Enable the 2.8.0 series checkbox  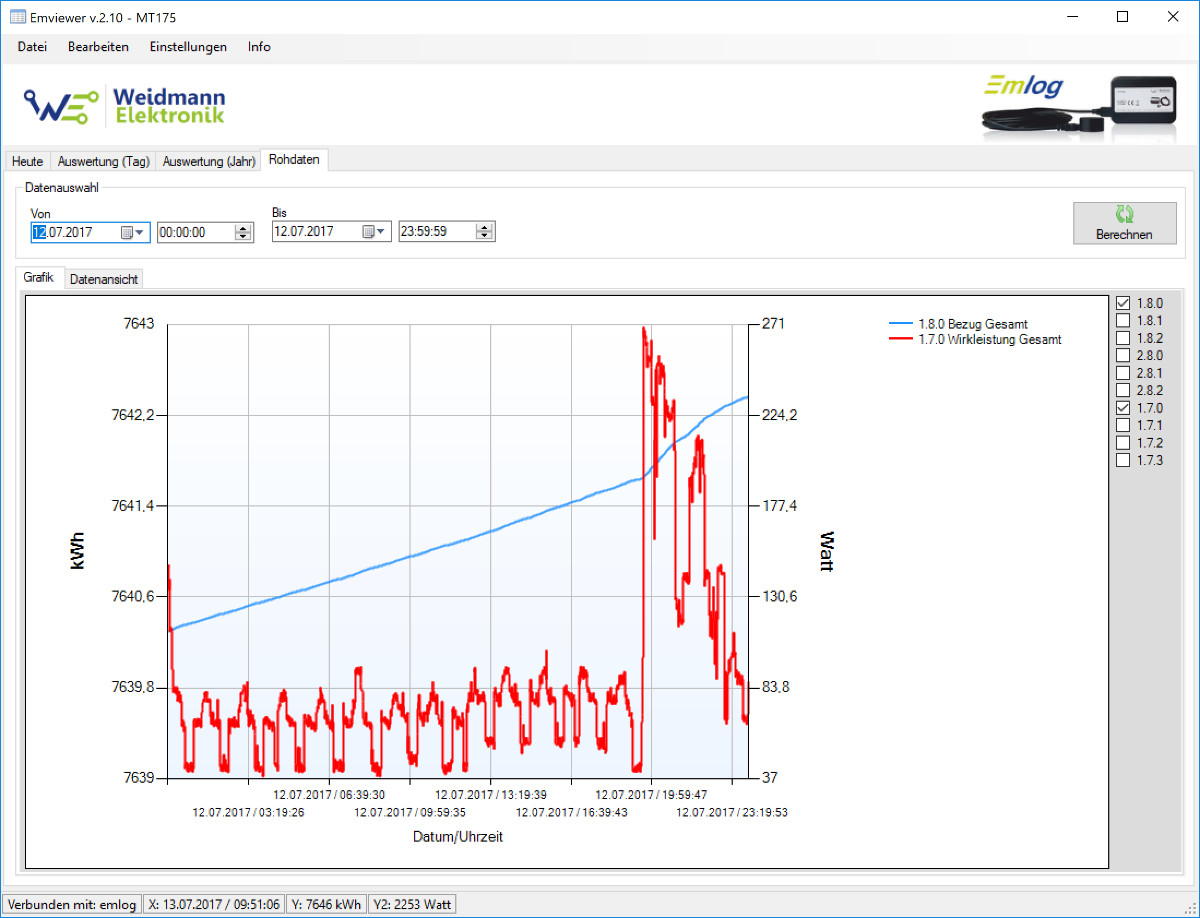tap(1123, 355)
